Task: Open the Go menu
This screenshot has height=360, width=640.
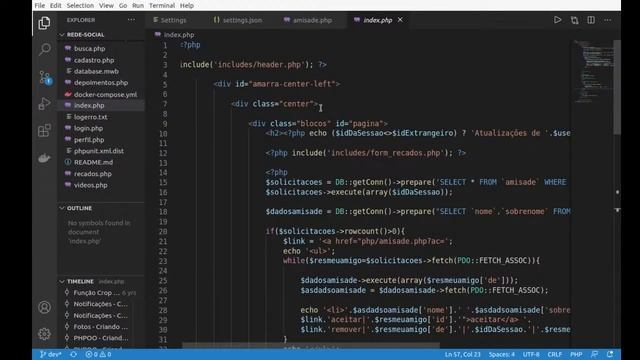Action: pos(123,5)
